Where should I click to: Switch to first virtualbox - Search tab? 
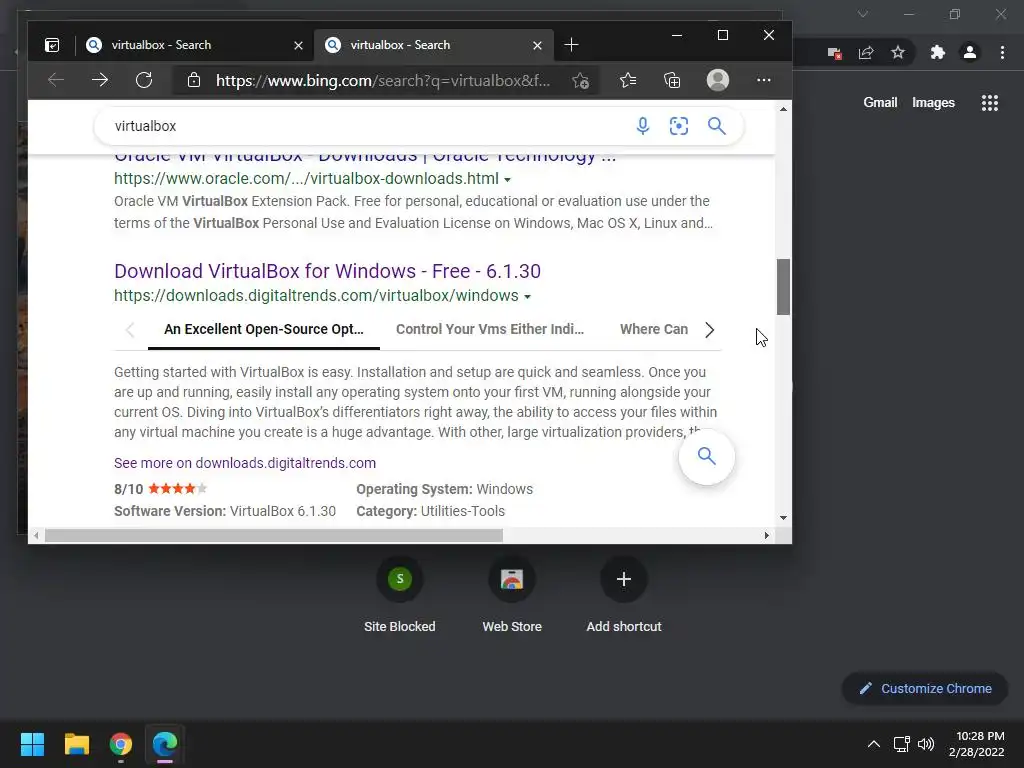[193, 45]
